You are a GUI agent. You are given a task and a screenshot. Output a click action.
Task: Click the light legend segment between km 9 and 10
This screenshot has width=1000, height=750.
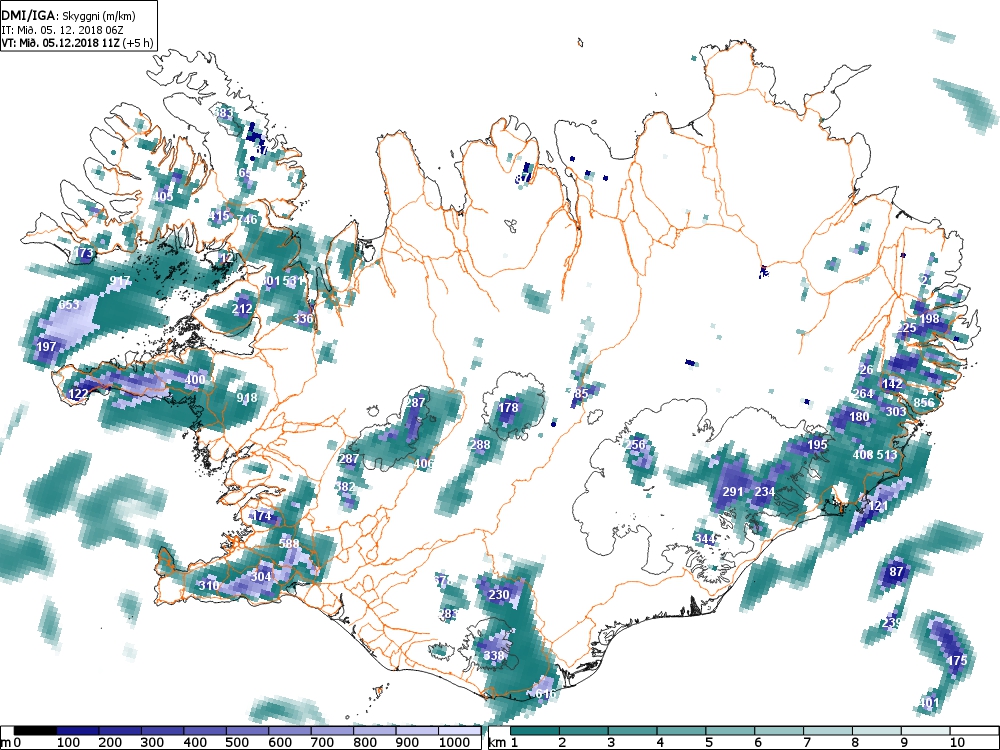pyautogui.click(x=925, y=730)
